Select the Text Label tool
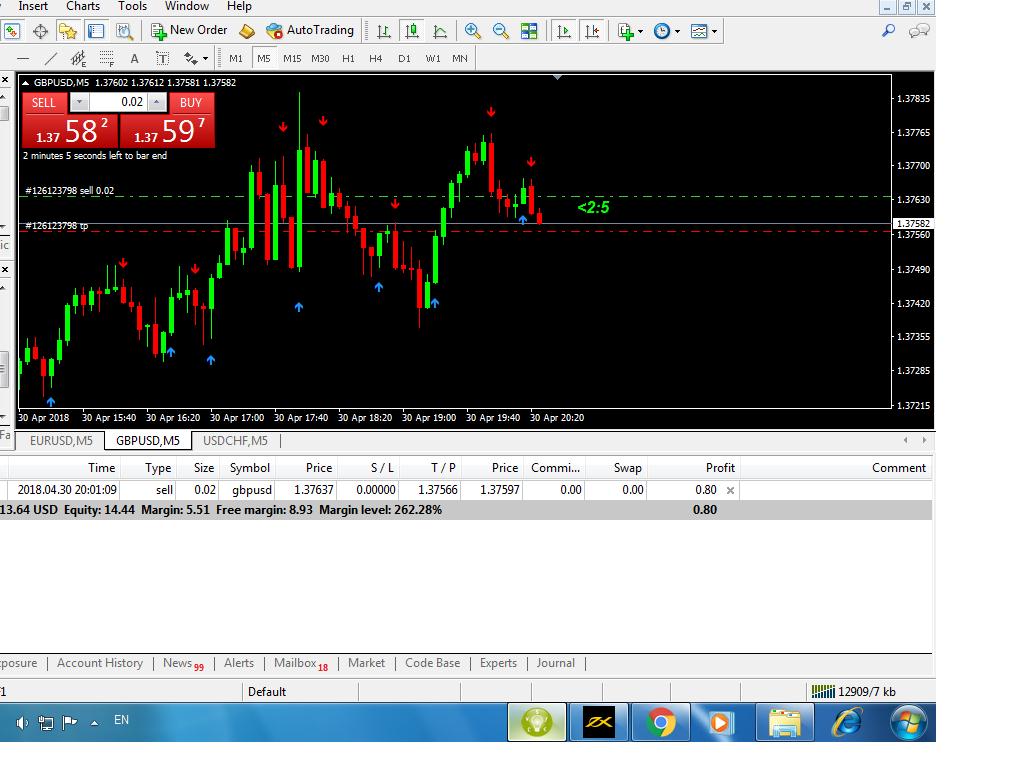The width and height of the screenshot is (1024, 768). coord(163,59)
